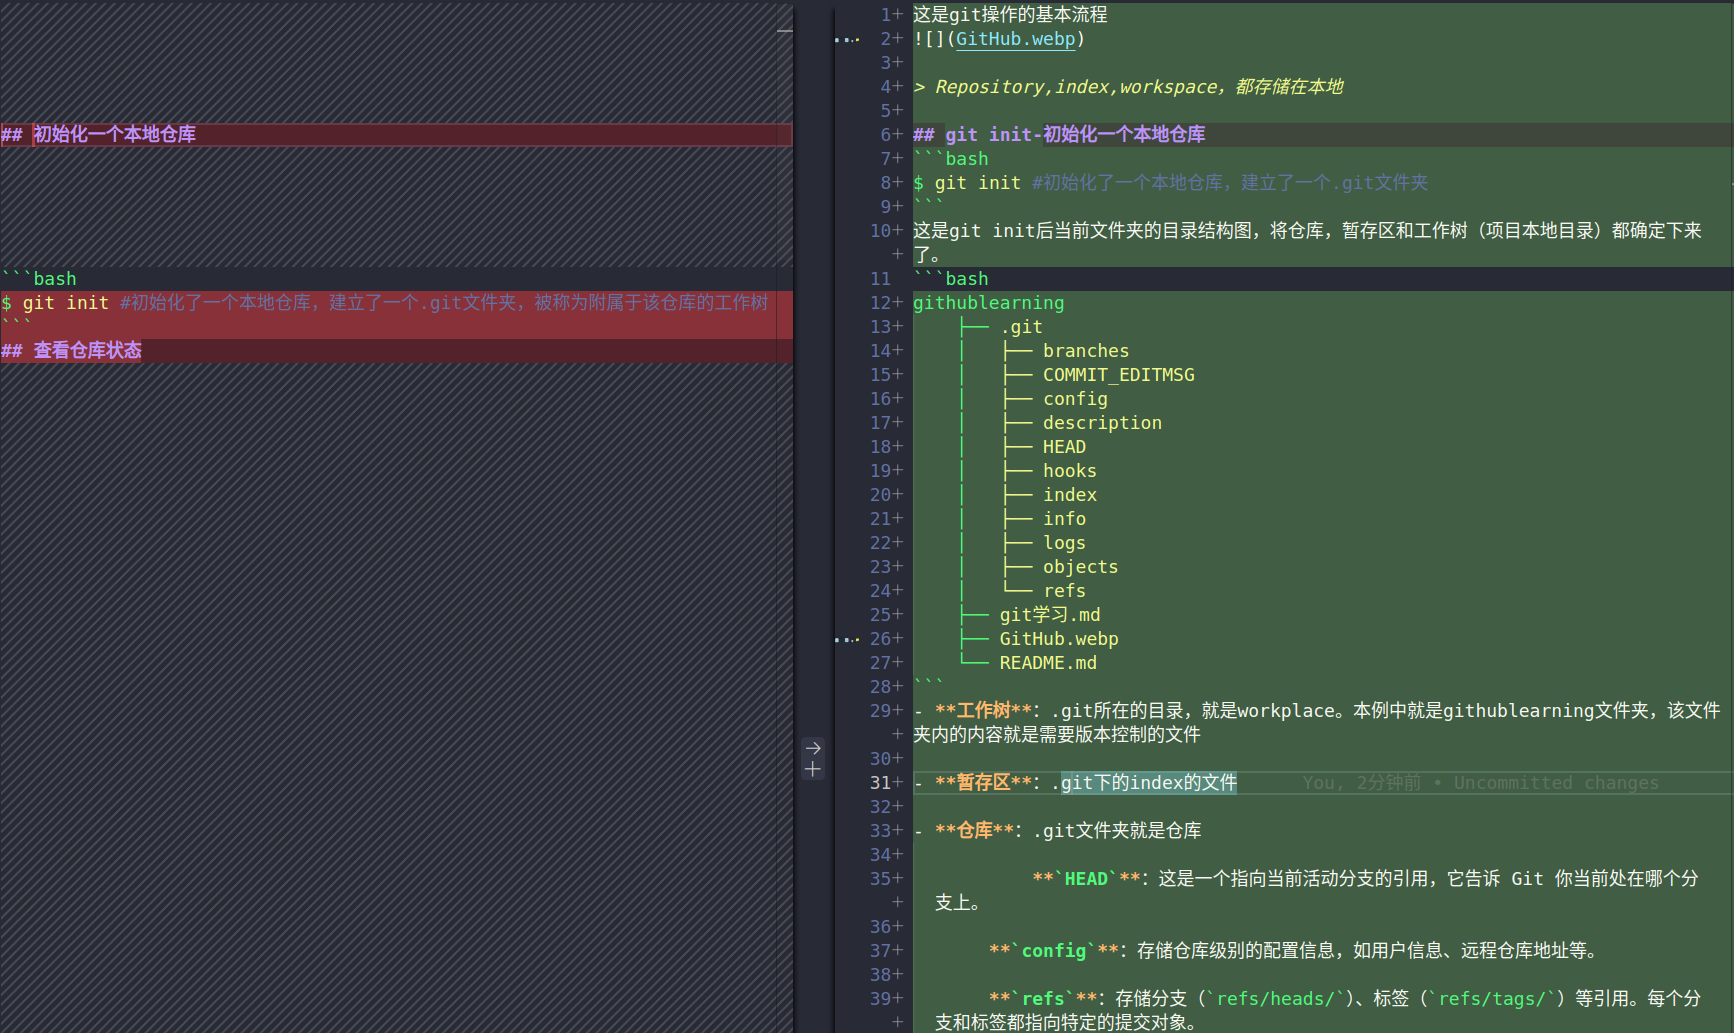Click the 'GitHub.webp' entry on line 26

coord(1059,639)
